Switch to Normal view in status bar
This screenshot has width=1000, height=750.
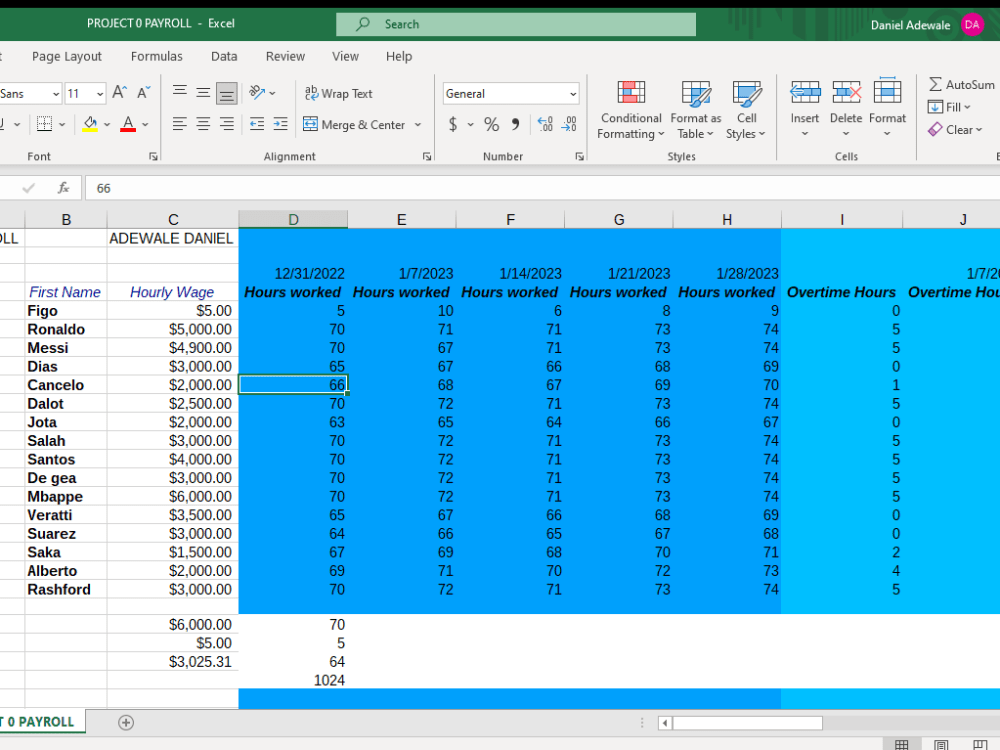coord(901,744)
